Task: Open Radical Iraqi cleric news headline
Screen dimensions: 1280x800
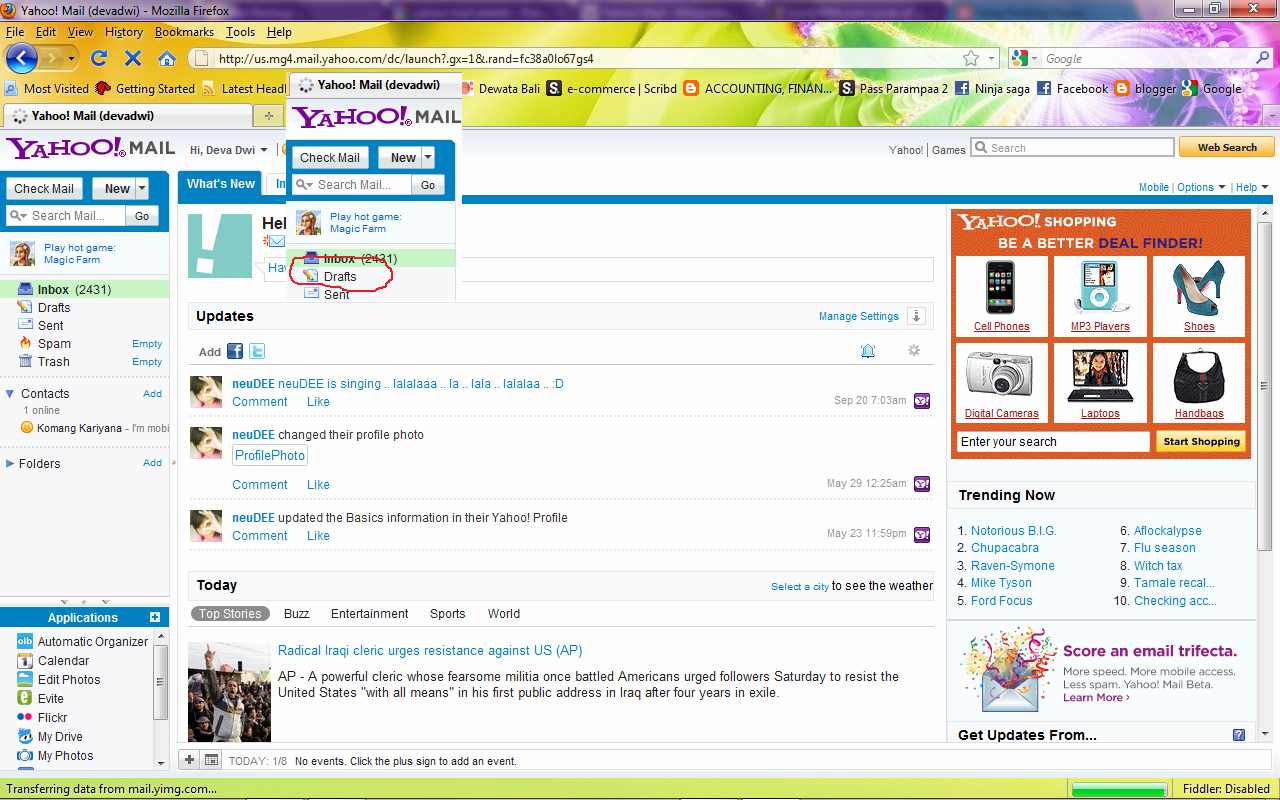Action: pos(430,650)
